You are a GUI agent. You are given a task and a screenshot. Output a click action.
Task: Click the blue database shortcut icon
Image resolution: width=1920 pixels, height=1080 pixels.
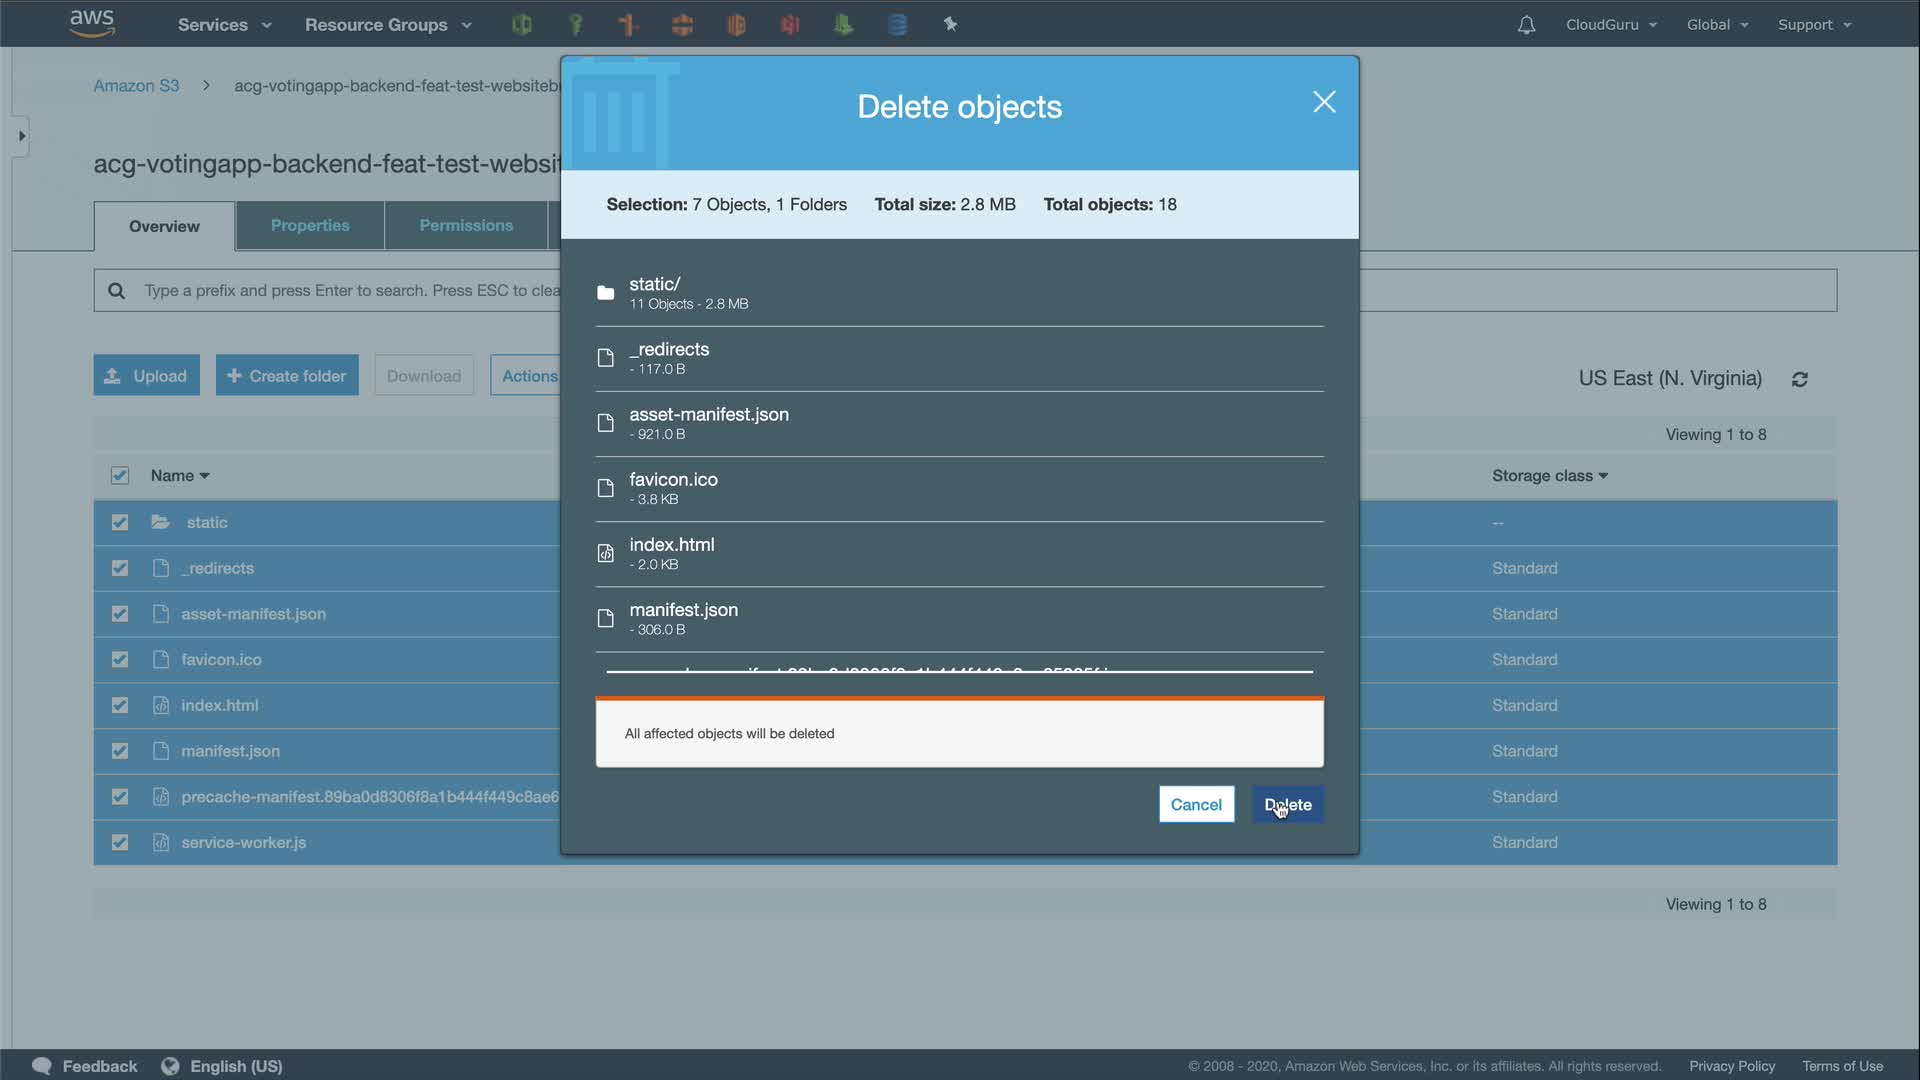click(x=897, y=25)
